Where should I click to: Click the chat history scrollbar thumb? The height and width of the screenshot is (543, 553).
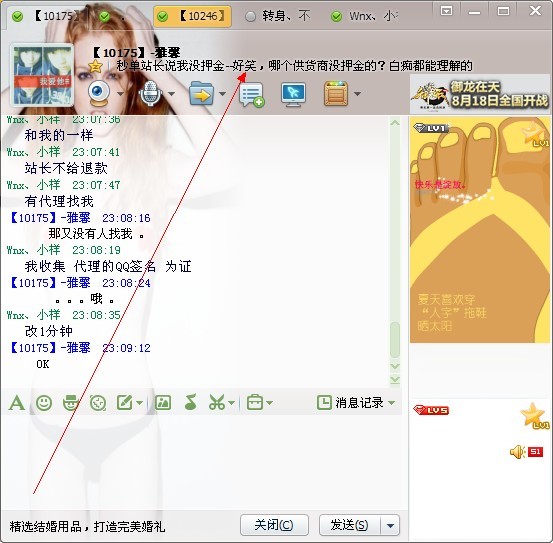395,340
